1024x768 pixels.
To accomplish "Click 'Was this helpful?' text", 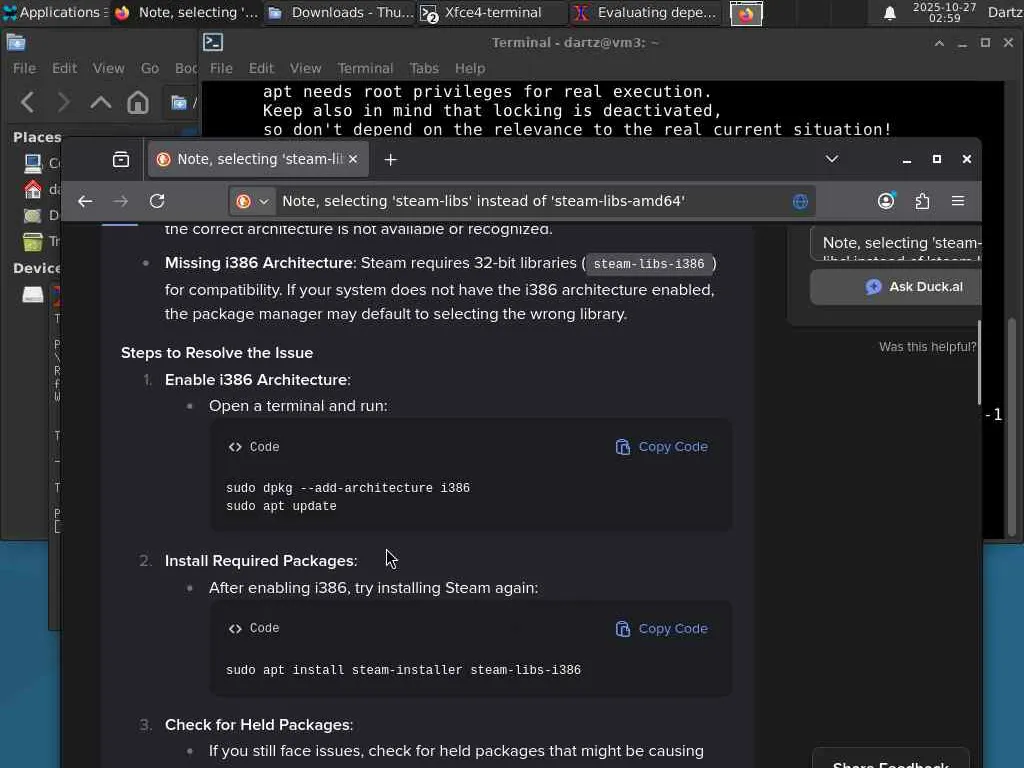I will 927,347.
